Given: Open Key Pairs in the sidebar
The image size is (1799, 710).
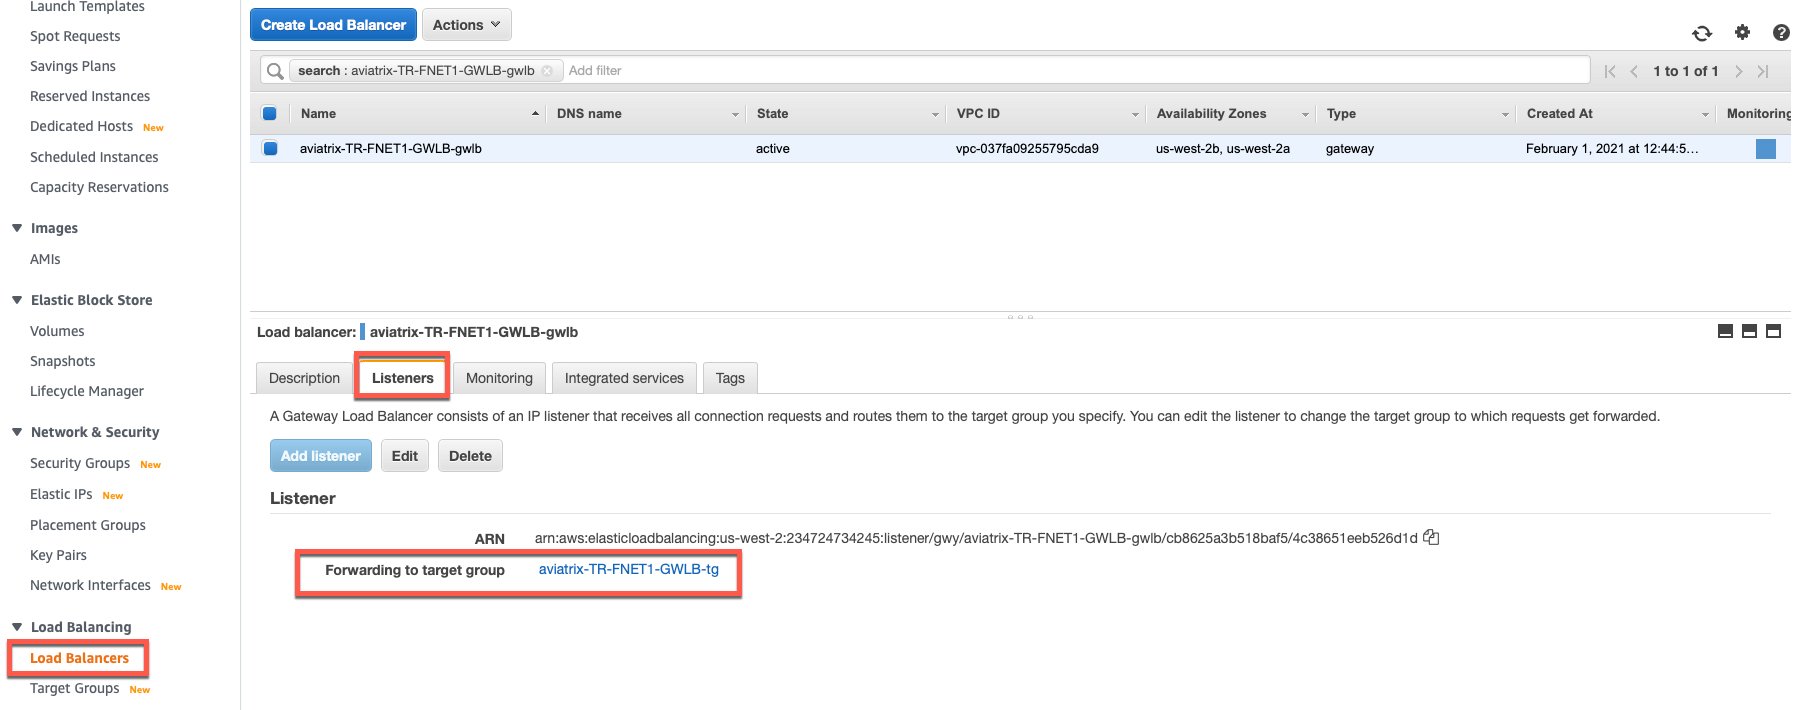Looking at the screenshot, I should [58, 555].
